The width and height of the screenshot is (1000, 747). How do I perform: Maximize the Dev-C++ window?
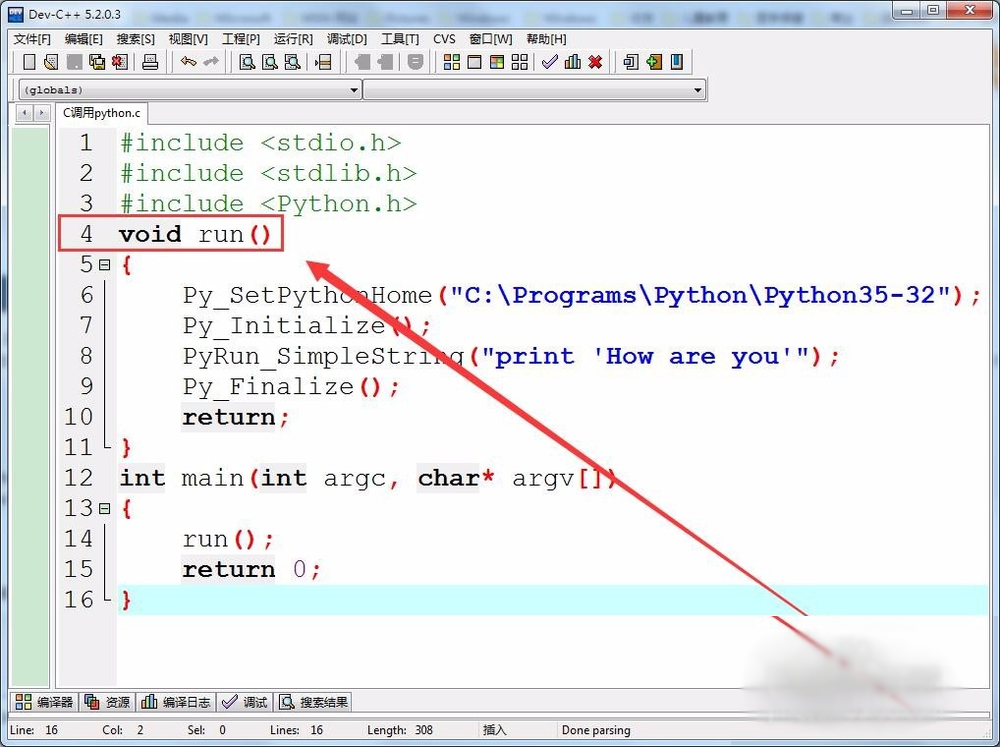(932, 10)
